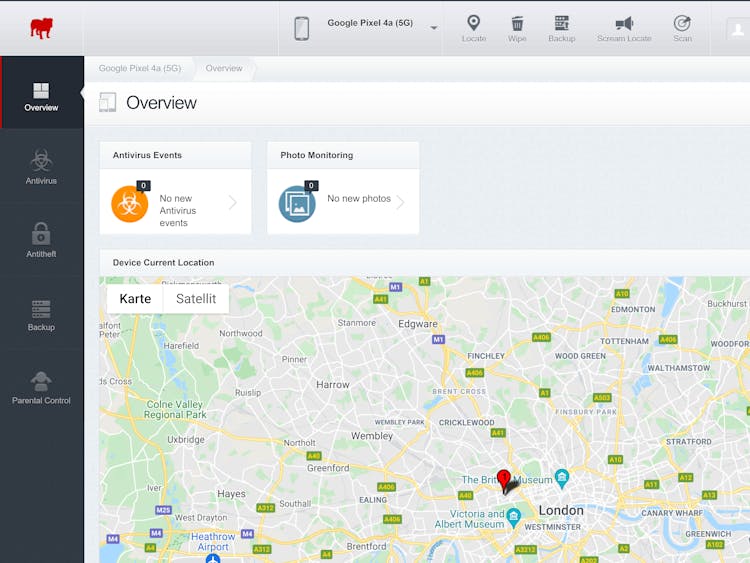Image resolution: width=750 pixels, height=563 pixels.
Task: Open Backup section in sidebar
Action: 42,315
